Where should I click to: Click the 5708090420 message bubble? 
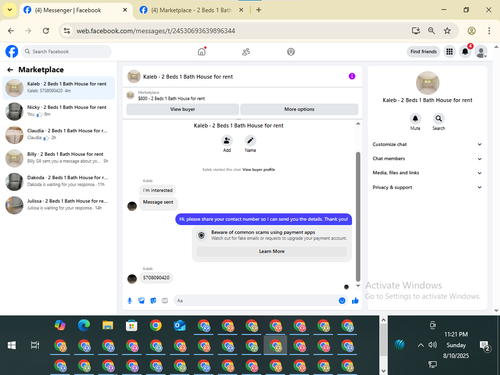(156, 278)
